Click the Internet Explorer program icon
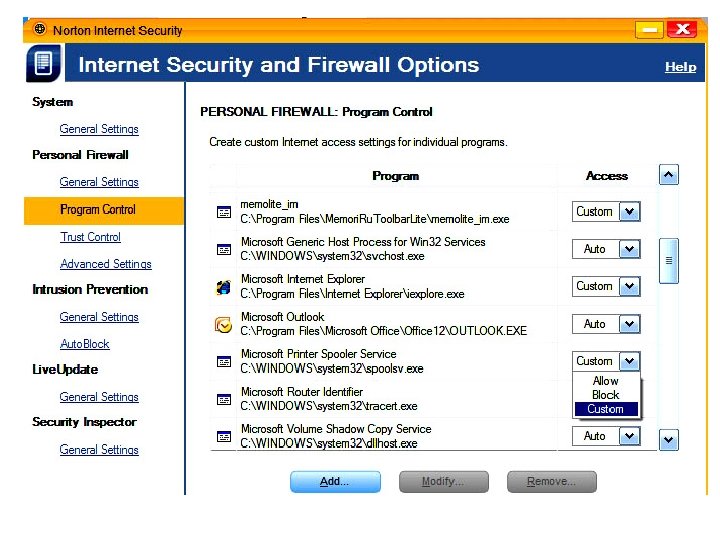This screenshot has width=720, height=540. (224, 288)
